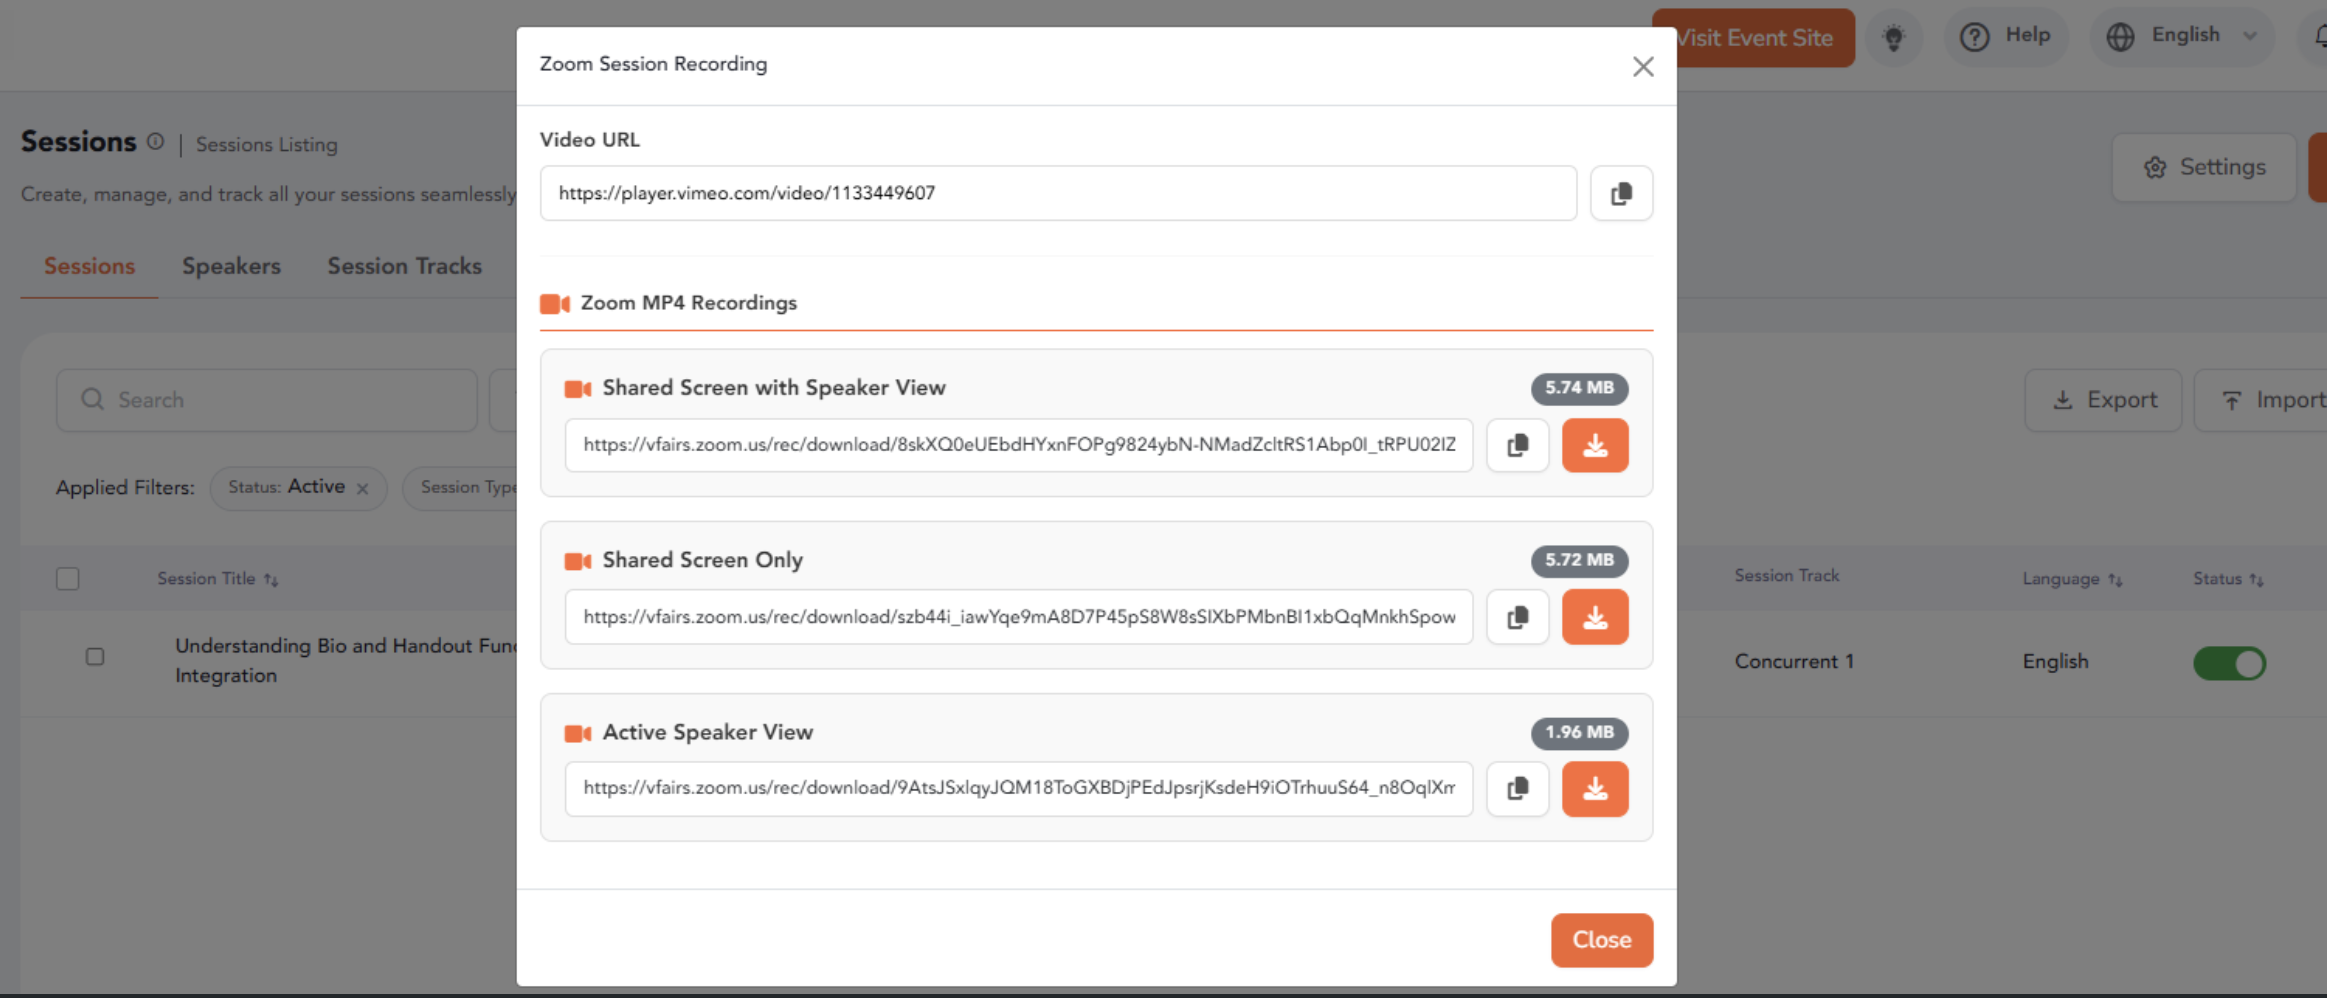This screenshot has width=2327, height=998.
Task: Click the lightbulb tips icon in header
Action: point(1894,36)
